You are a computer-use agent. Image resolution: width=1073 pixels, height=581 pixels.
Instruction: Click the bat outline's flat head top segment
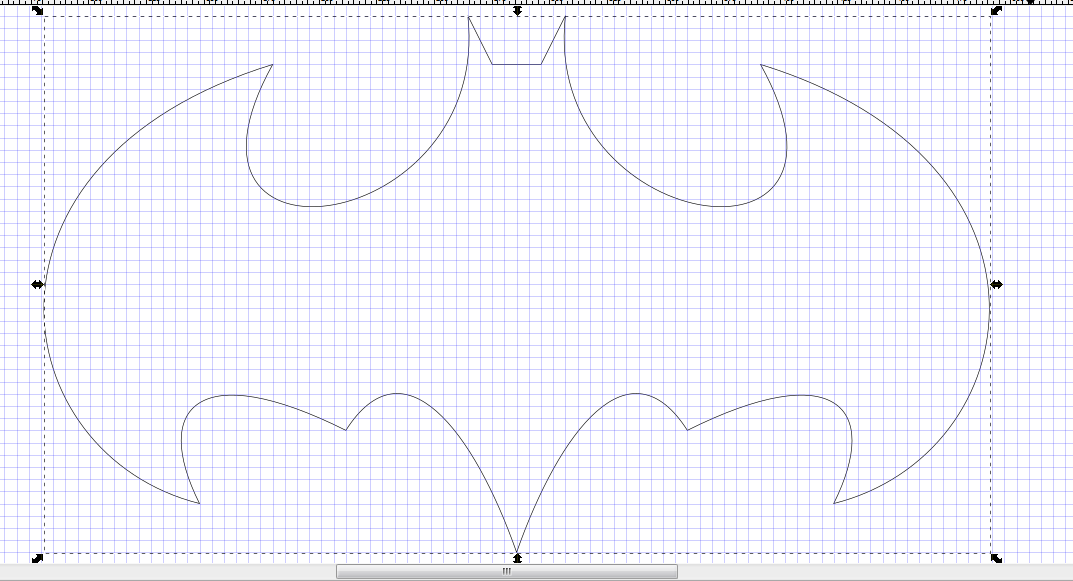tap(517, 64)
